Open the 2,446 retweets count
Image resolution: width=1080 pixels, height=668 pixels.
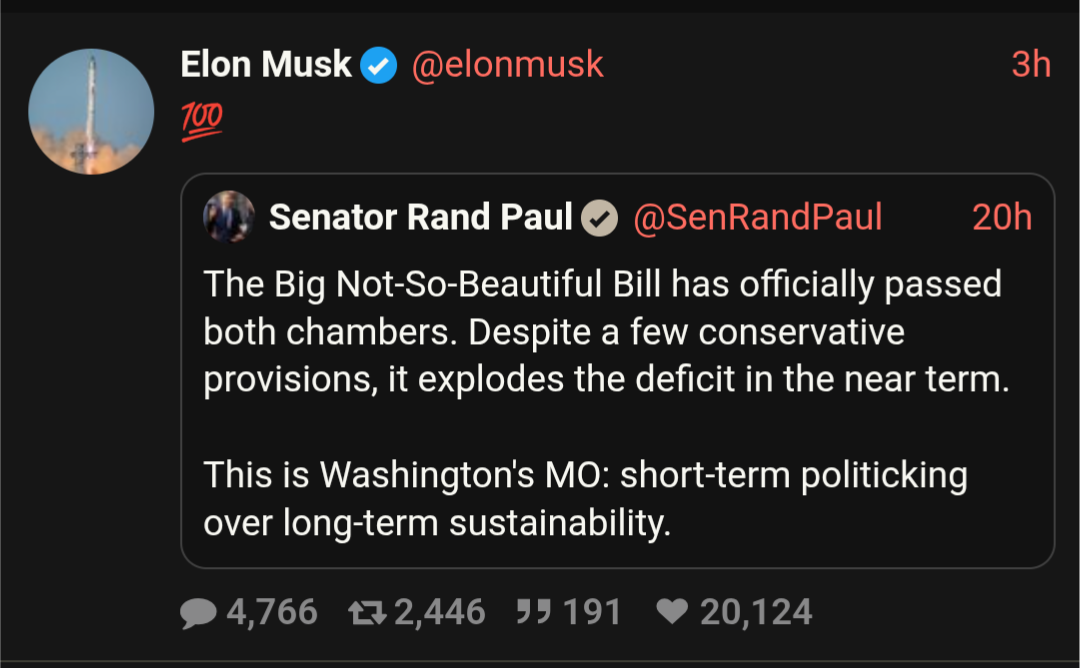pos(440,612)
